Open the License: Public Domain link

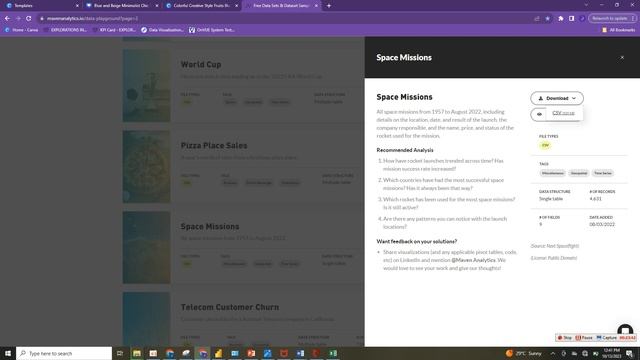[x=554, y=258]
